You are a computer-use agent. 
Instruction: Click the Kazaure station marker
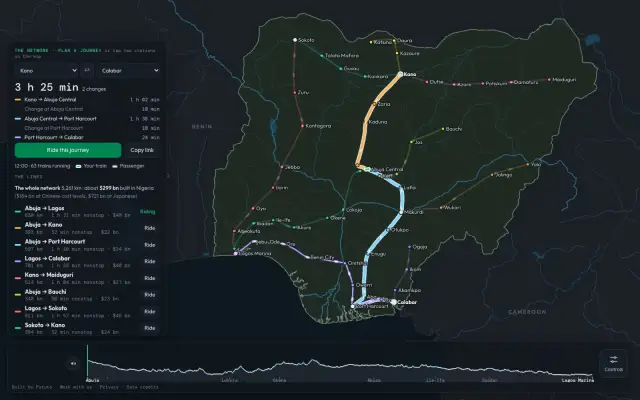click(x=397, y=53)
